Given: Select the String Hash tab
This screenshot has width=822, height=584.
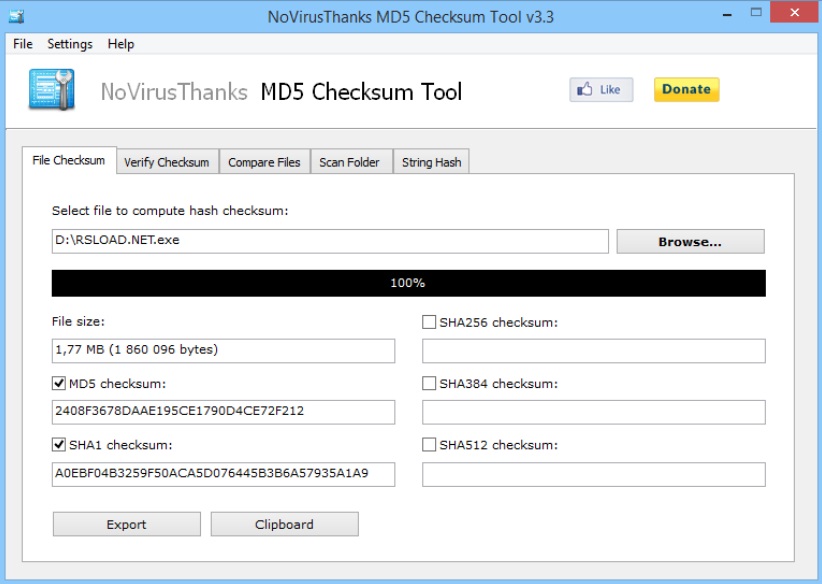Looking at the screenshot, I should 431,162.
